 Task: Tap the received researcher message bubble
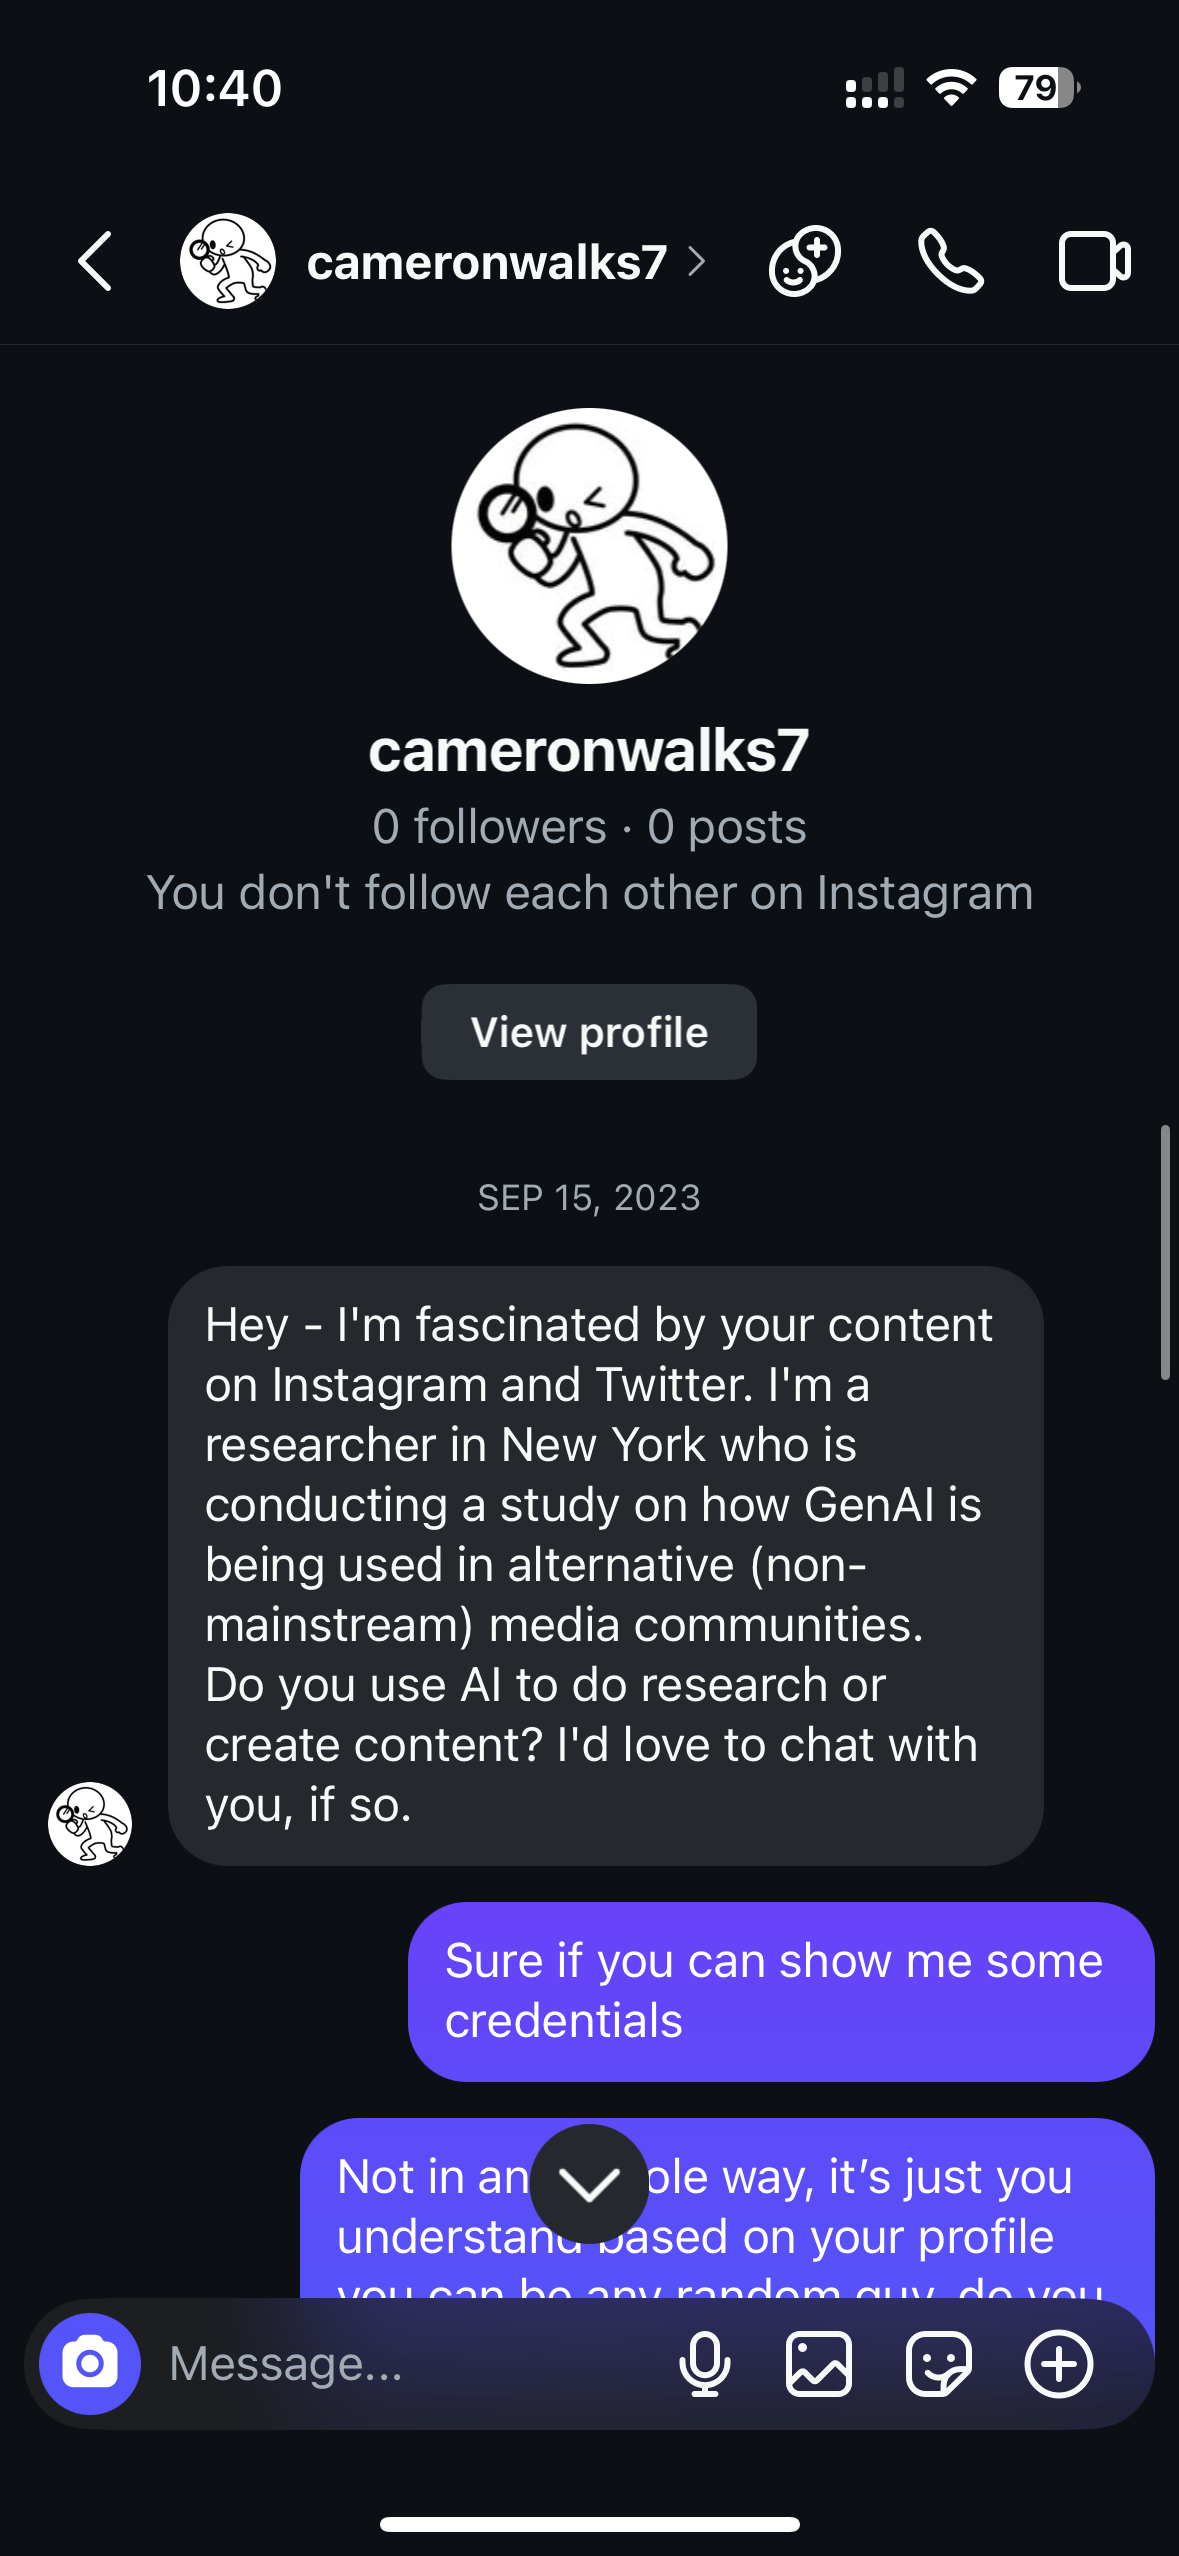coord(605,1565)
